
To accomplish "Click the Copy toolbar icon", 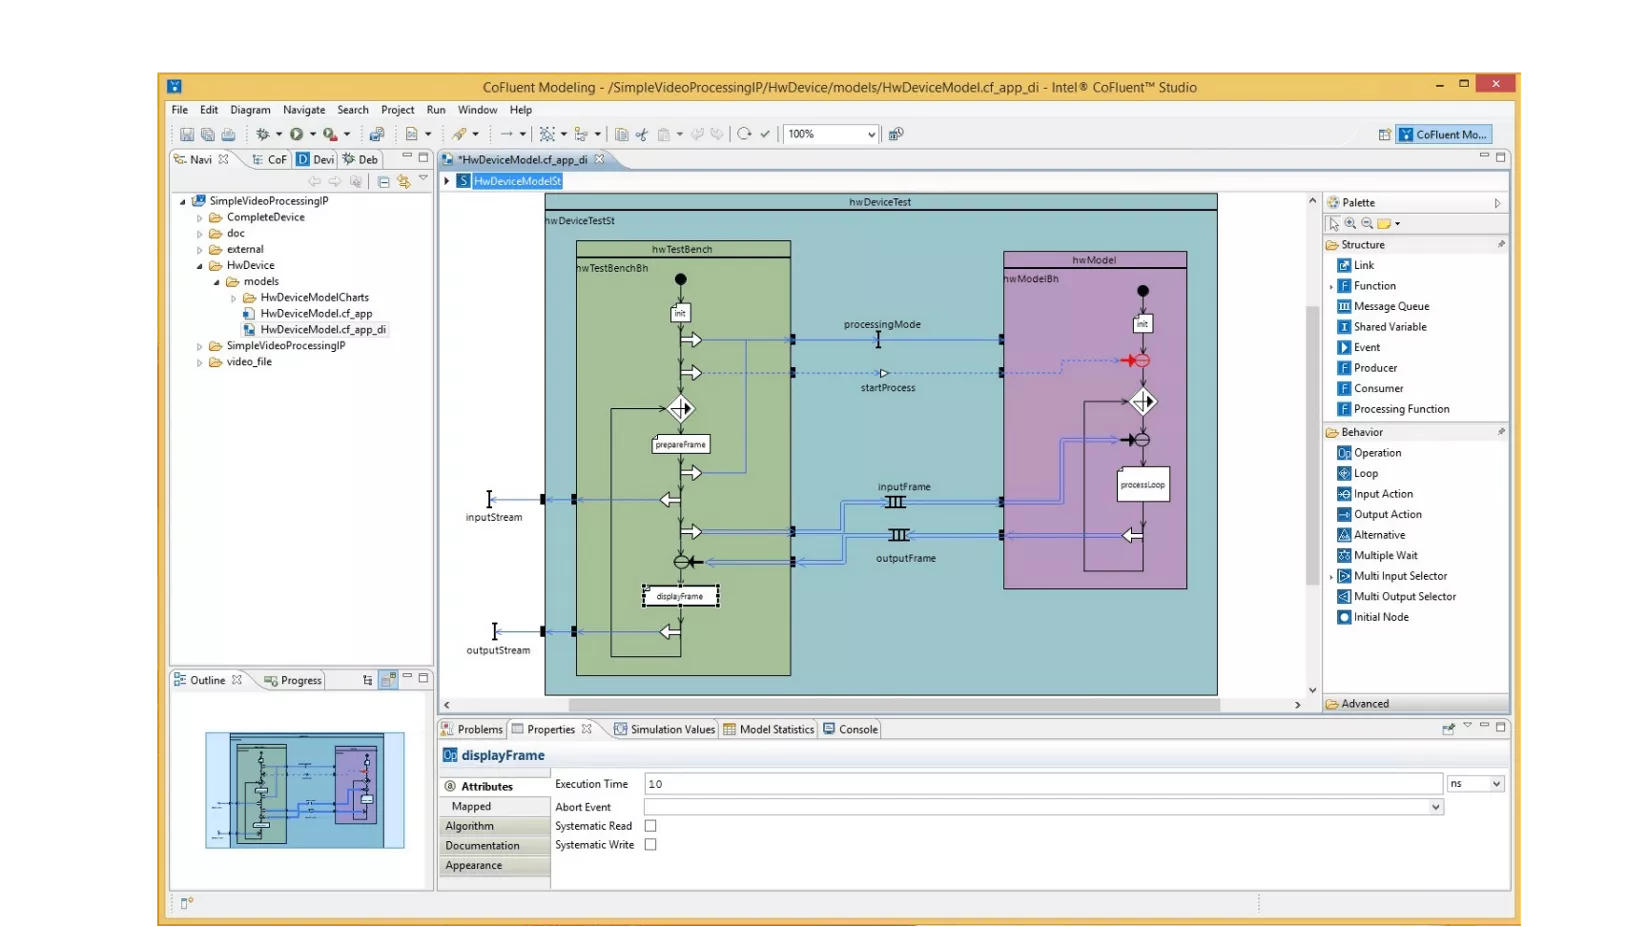I will (622, 134).
